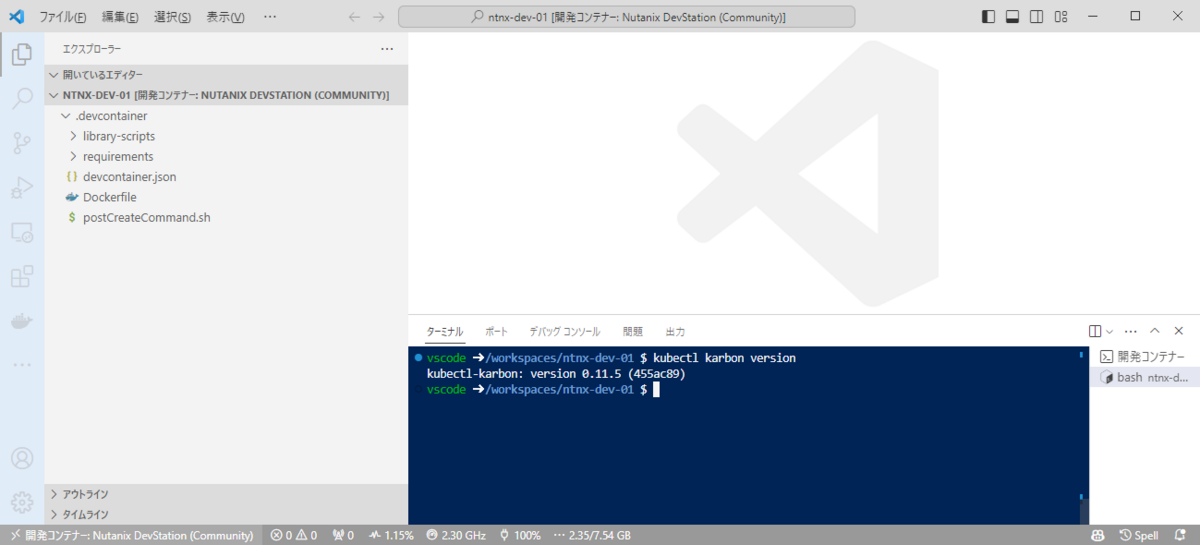Toggle the primary side bar layout icon
Image resolution: width=1200 pixels, height=545 pixels.
(988, 17)
